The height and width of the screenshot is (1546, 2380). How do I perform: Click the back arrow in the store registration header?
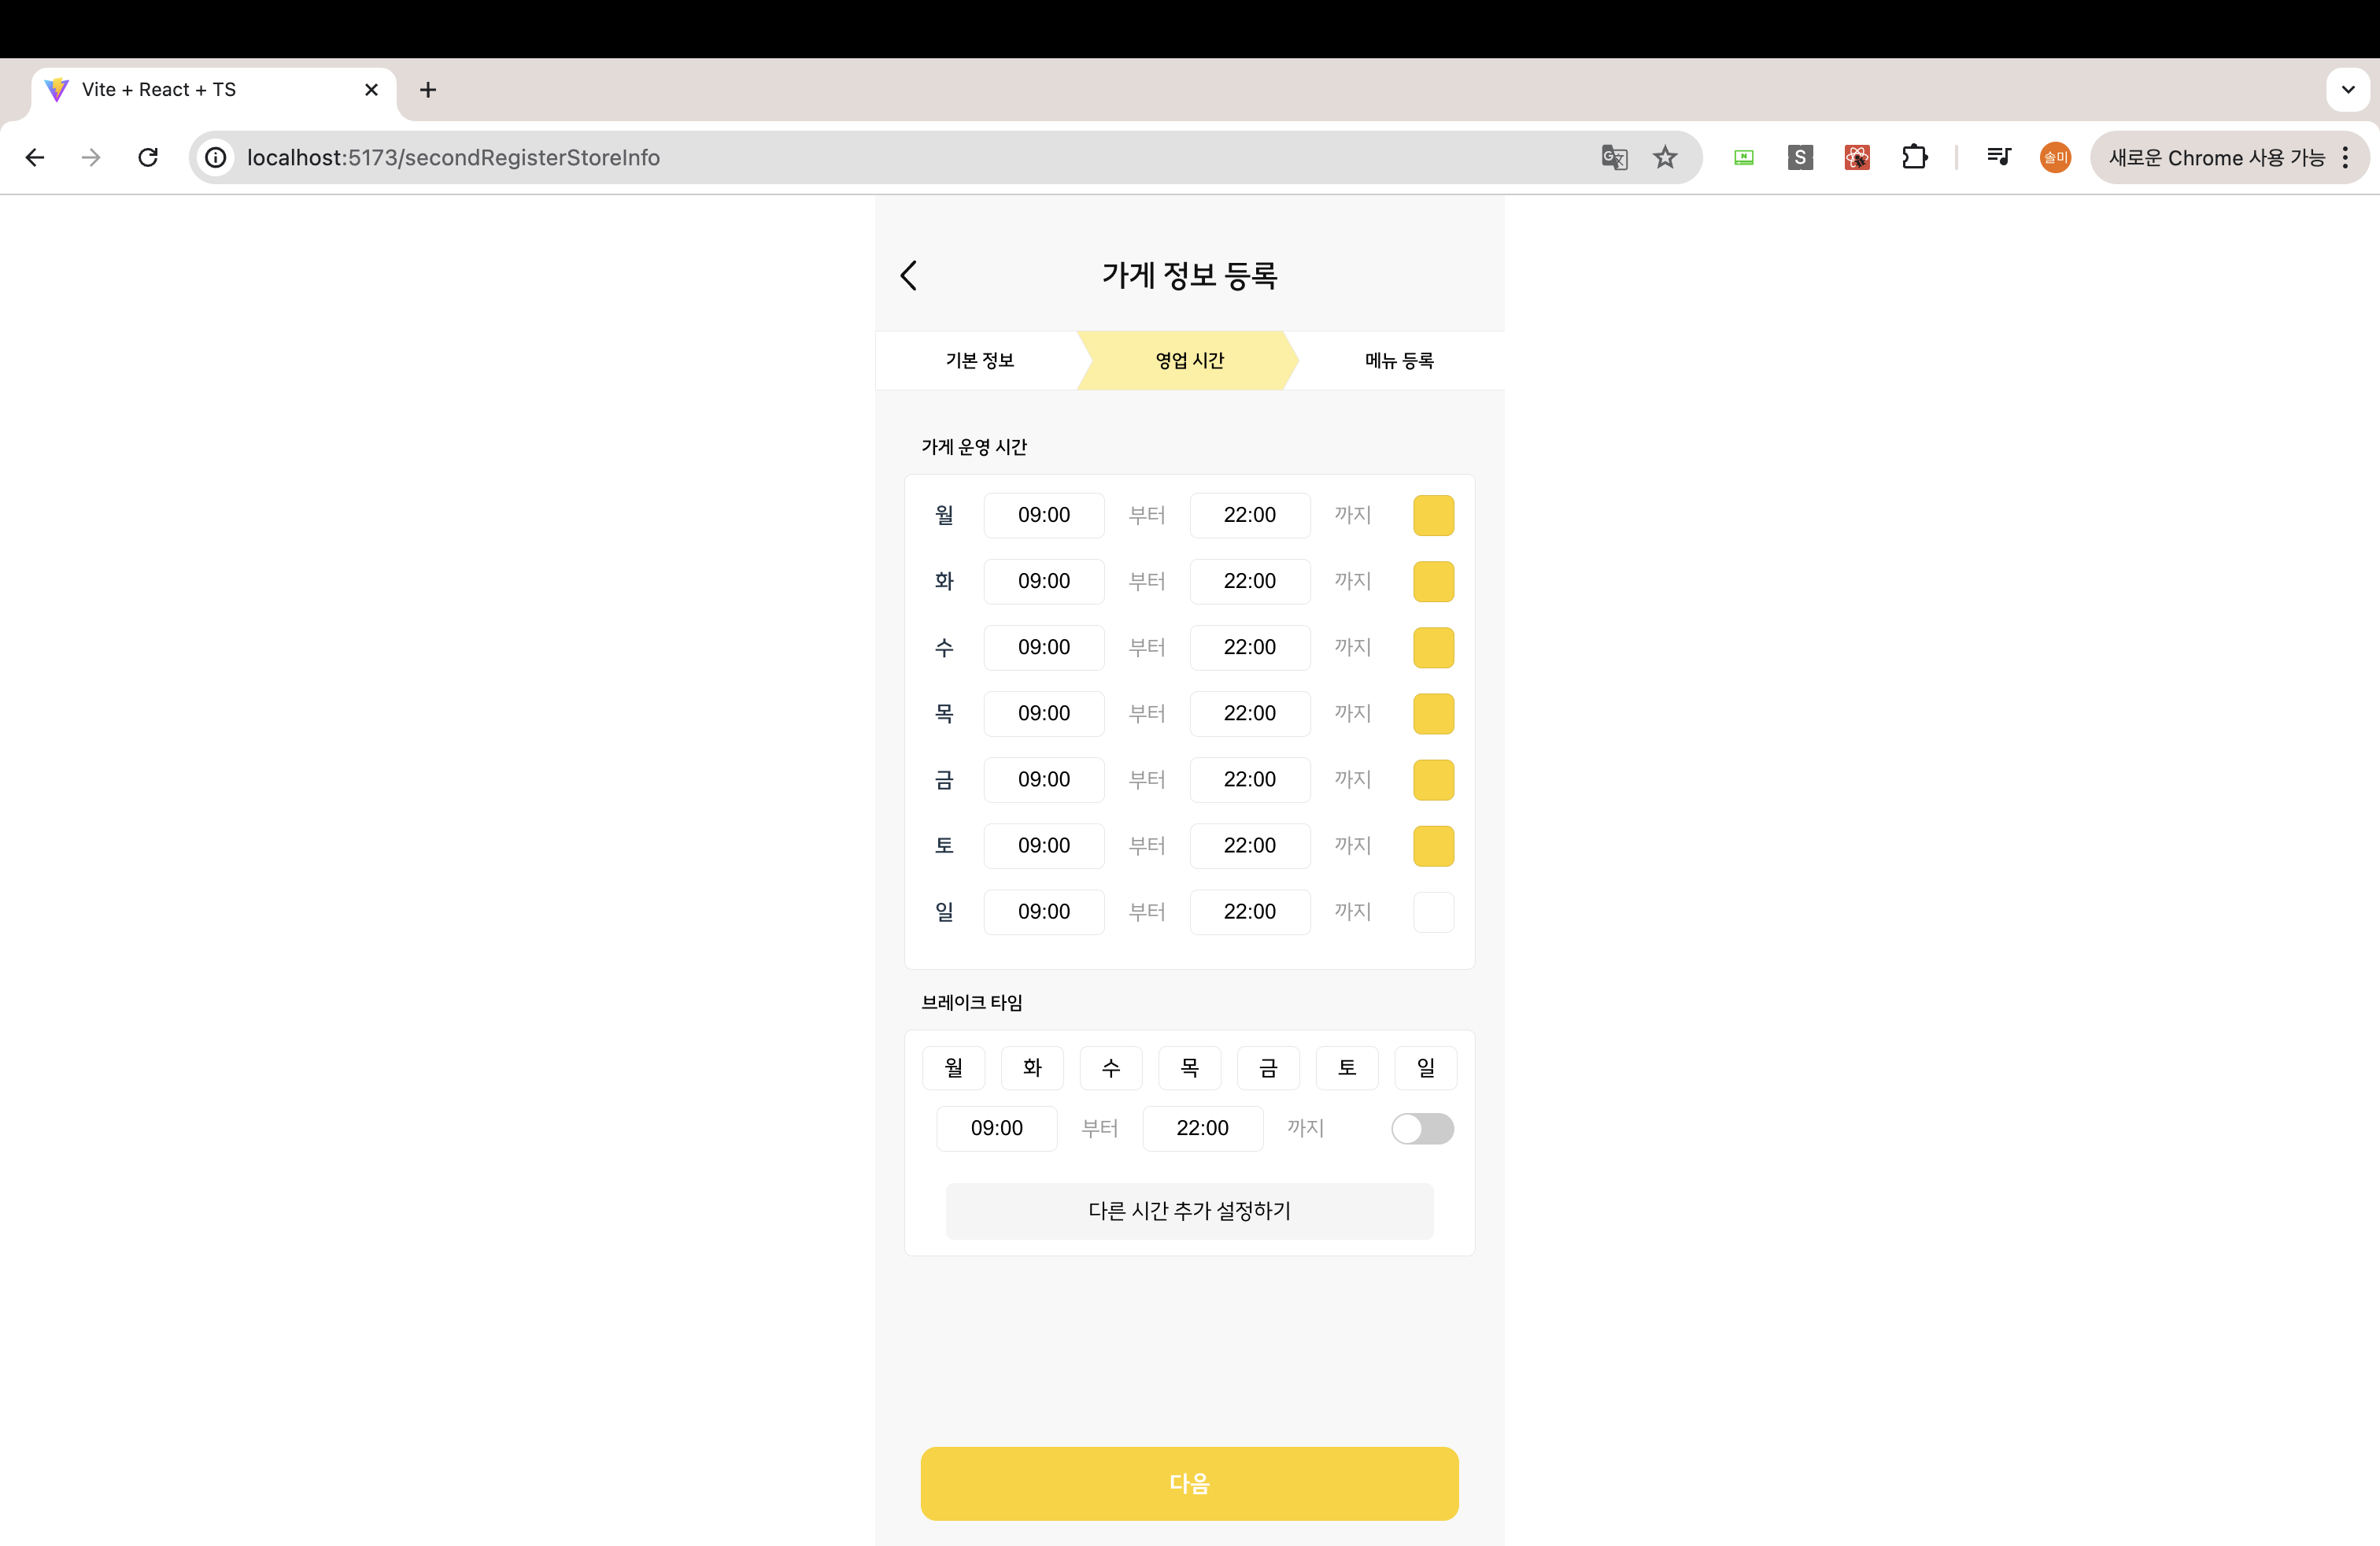[x=908, y=275]
